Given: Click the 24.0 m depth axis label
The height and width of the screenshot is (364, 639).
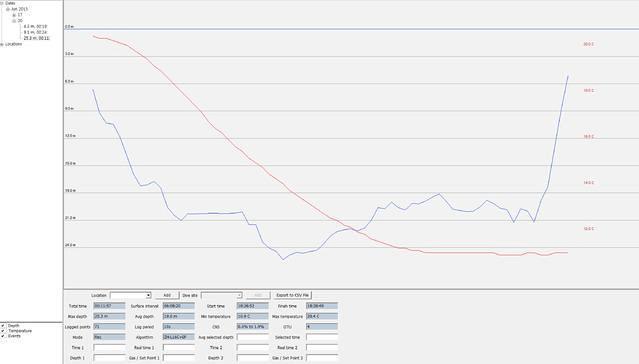Looking at the screenshot, I should (70, 245).
